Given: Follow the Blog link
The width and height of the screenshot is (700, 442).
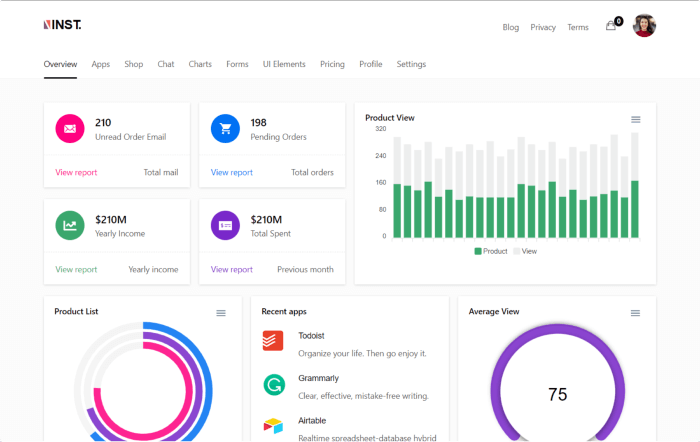Looking at the screenshot, I should tap(511, 27).
